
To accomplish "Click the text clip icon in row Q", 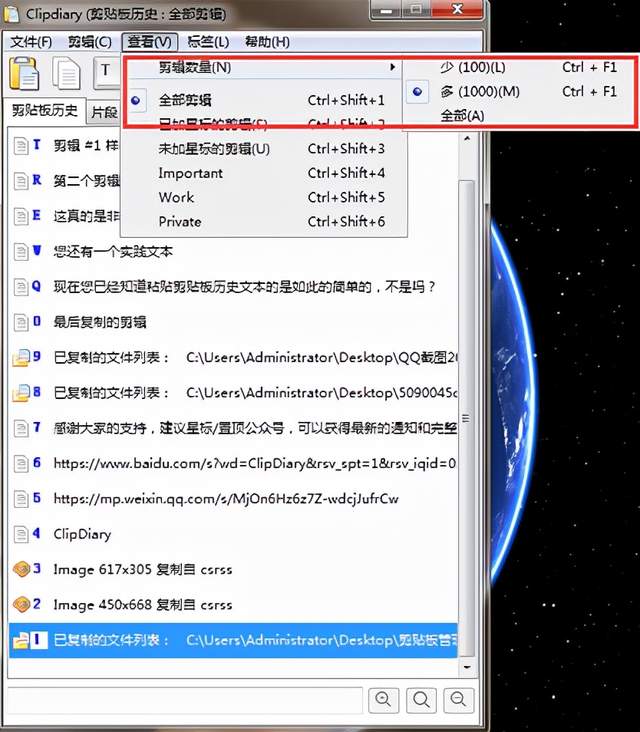I will (21, 287).
